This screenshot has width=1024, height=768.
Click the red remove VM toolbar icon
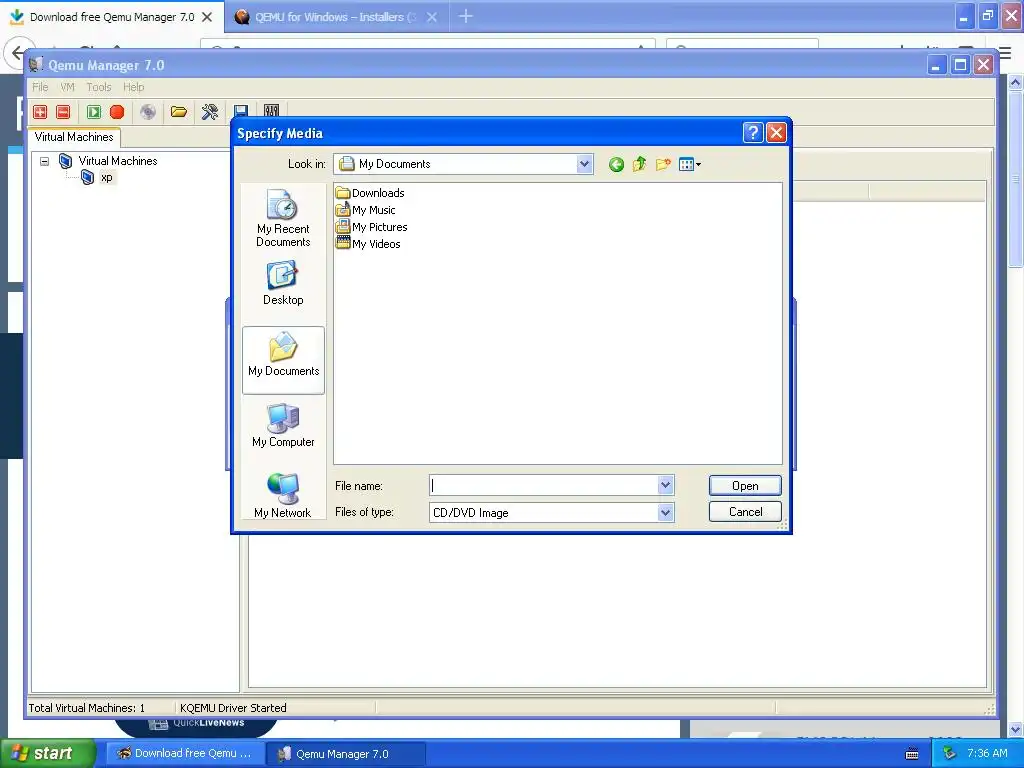tap(63, 112)
